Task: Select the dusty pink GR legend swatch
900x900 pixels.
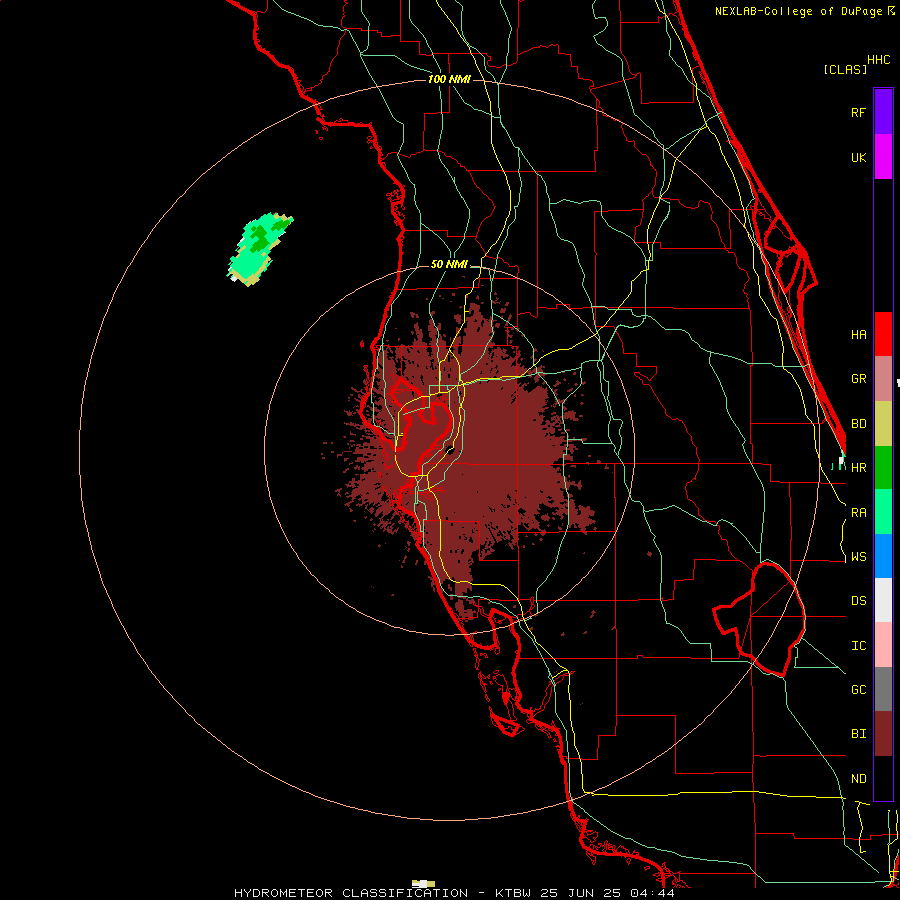Action: [883, 379]
